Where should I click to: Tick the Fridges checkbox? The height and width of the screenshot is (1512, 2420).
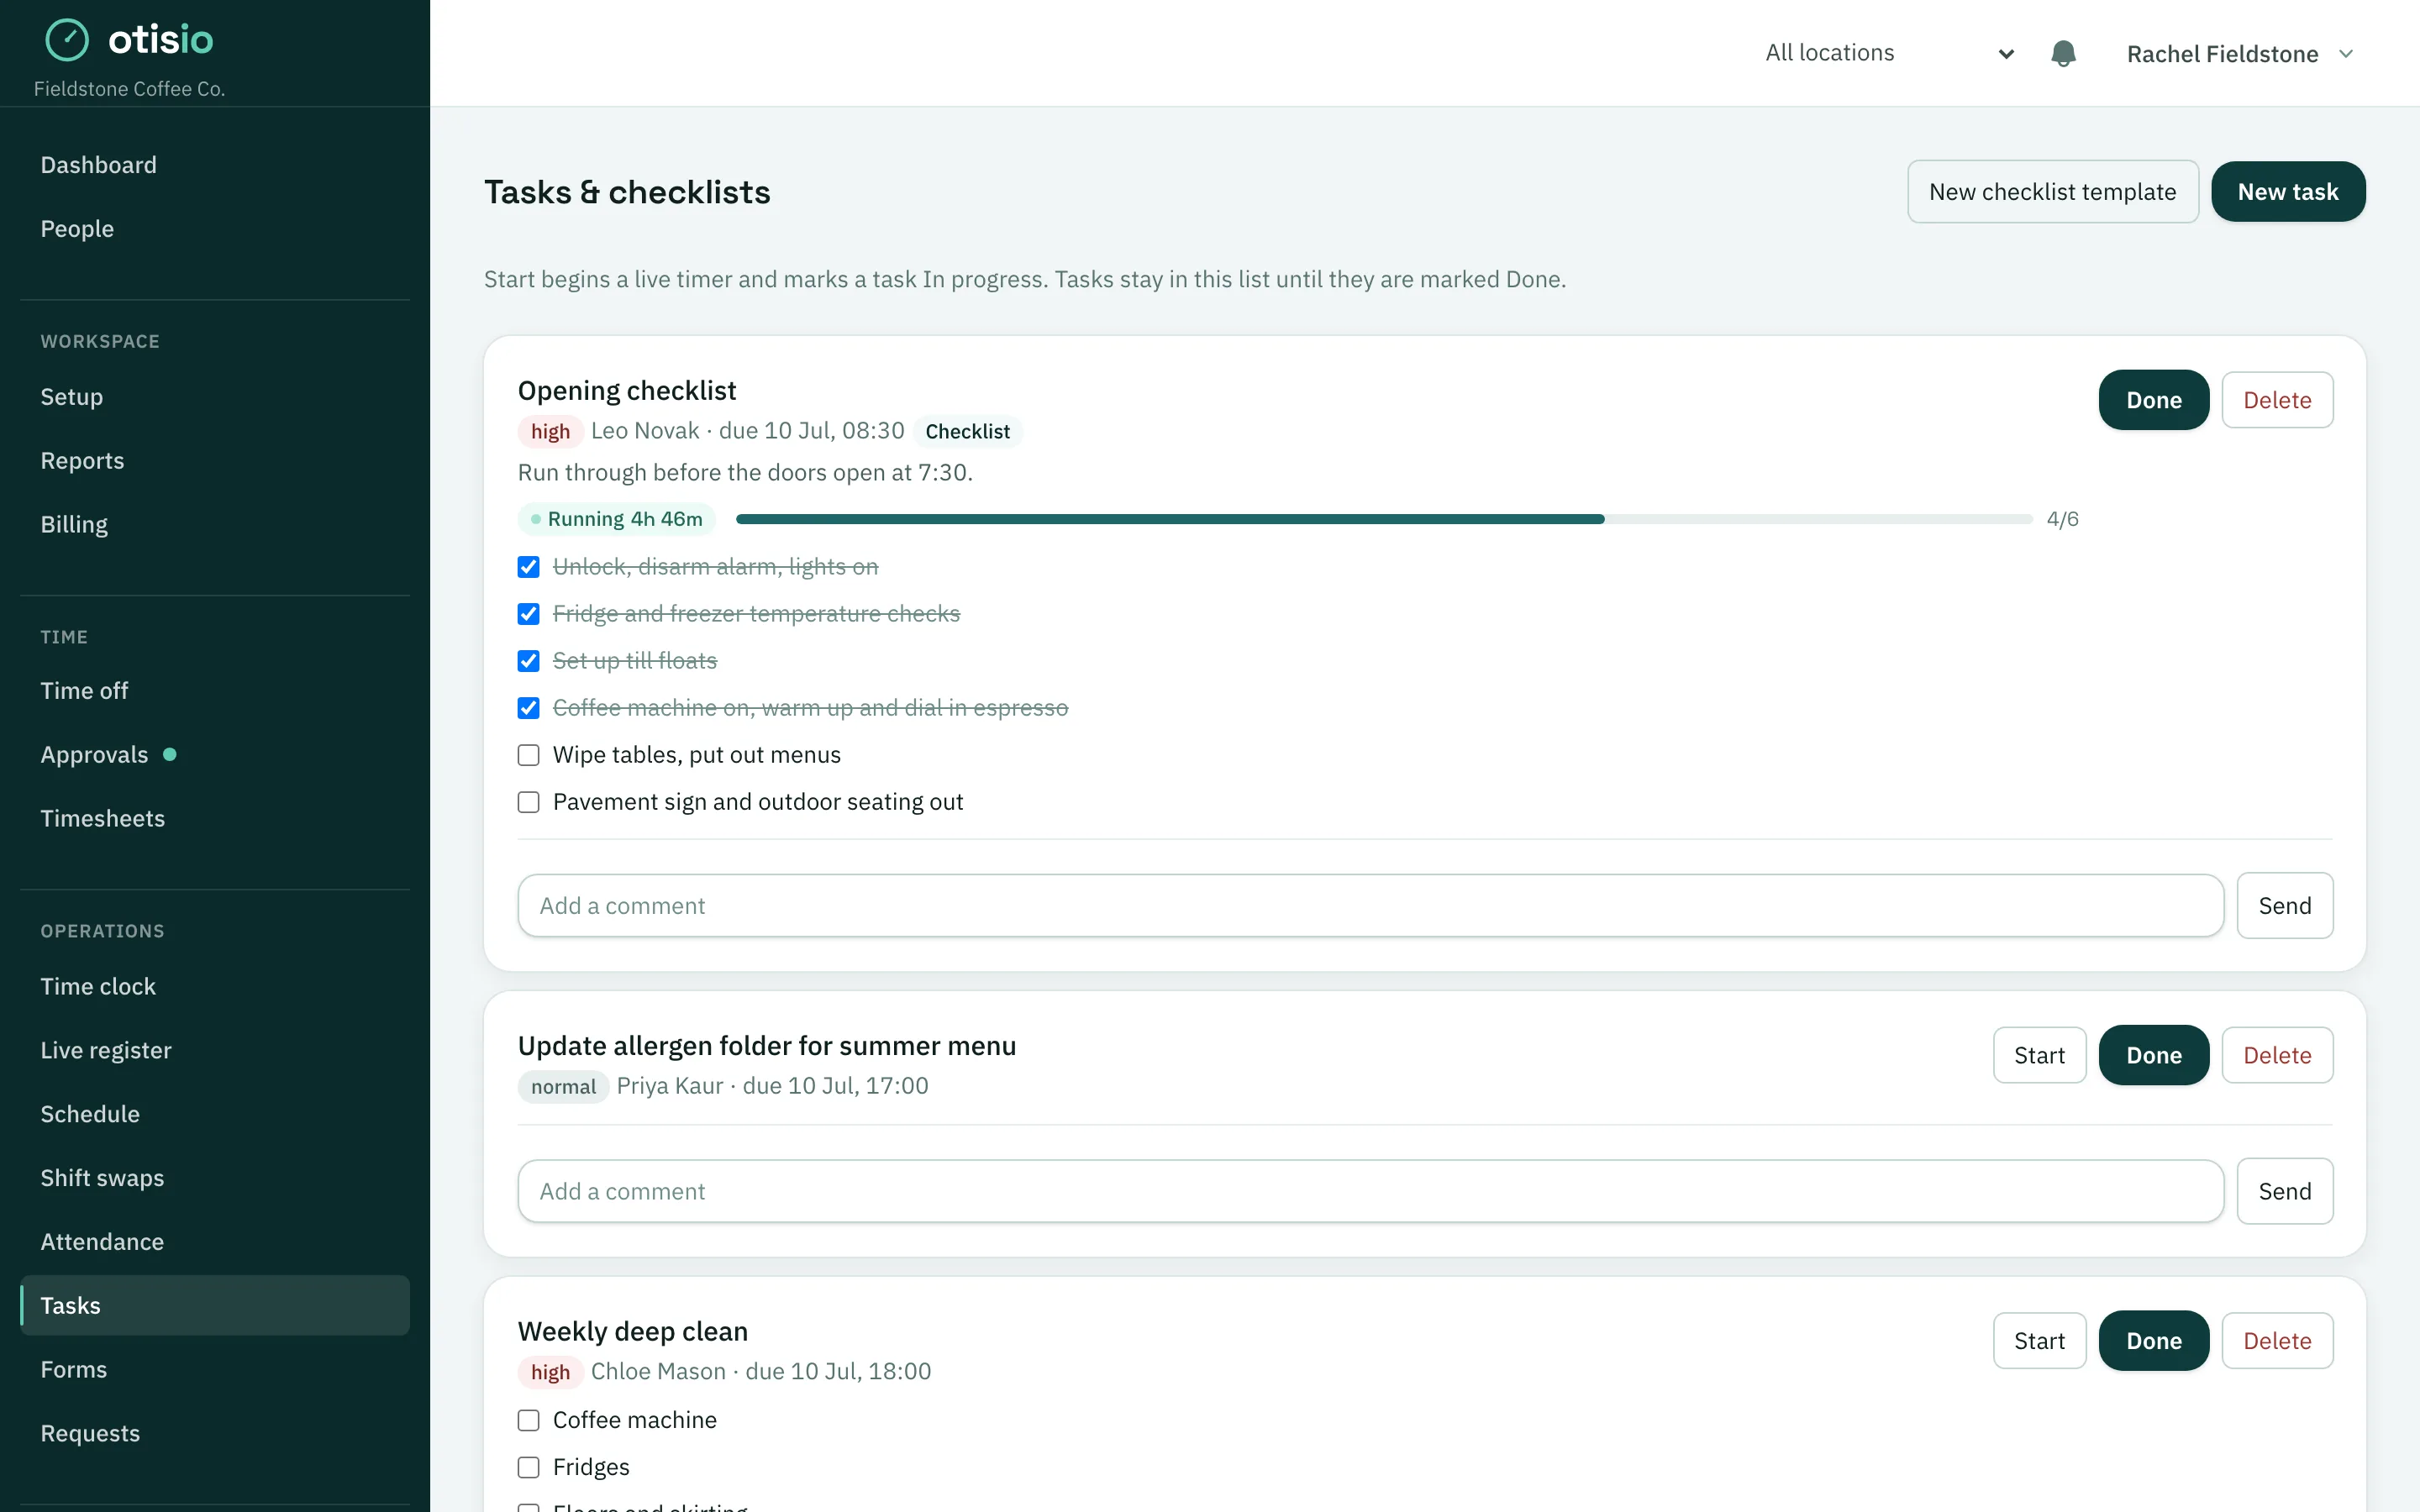[529, 1467]
